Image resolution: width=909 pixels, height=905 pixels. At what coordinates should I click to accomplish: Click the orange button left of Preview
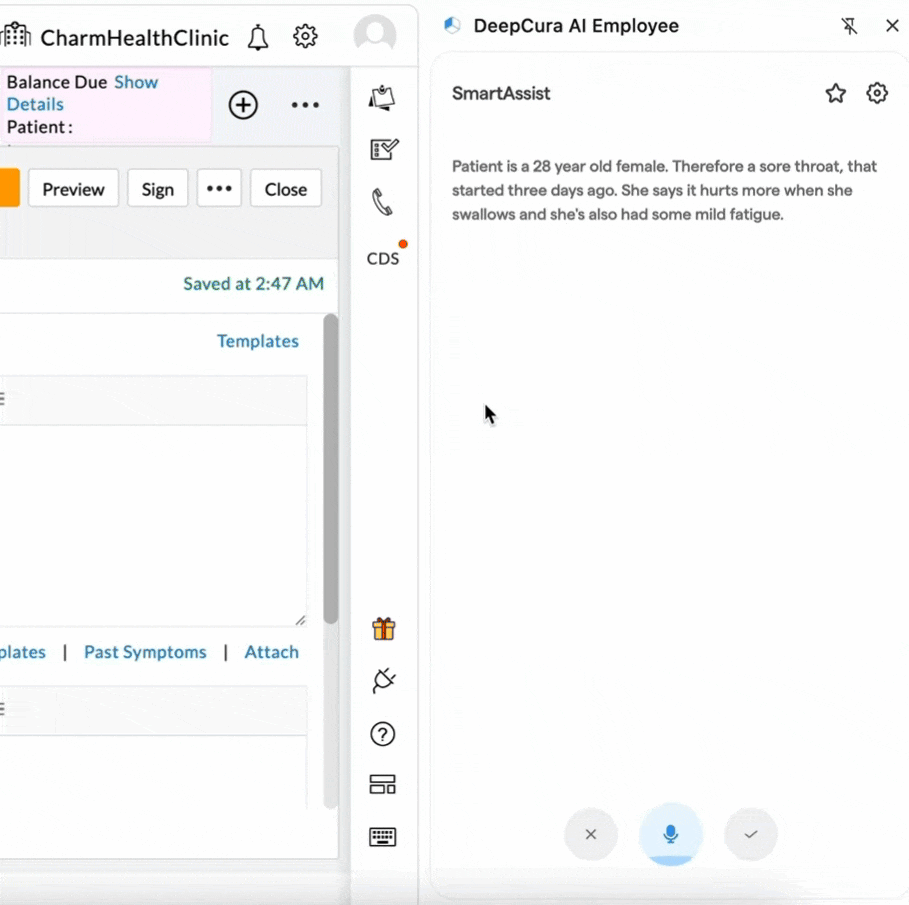coord(10,188)
